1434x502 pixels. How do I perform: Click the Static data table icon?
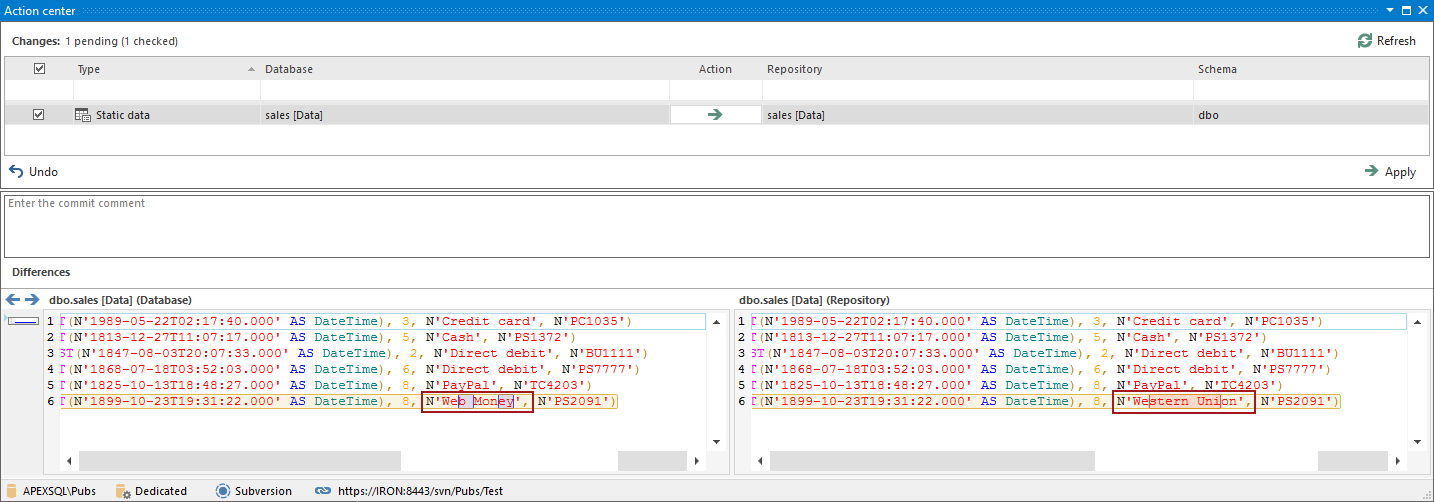point(83,115)
